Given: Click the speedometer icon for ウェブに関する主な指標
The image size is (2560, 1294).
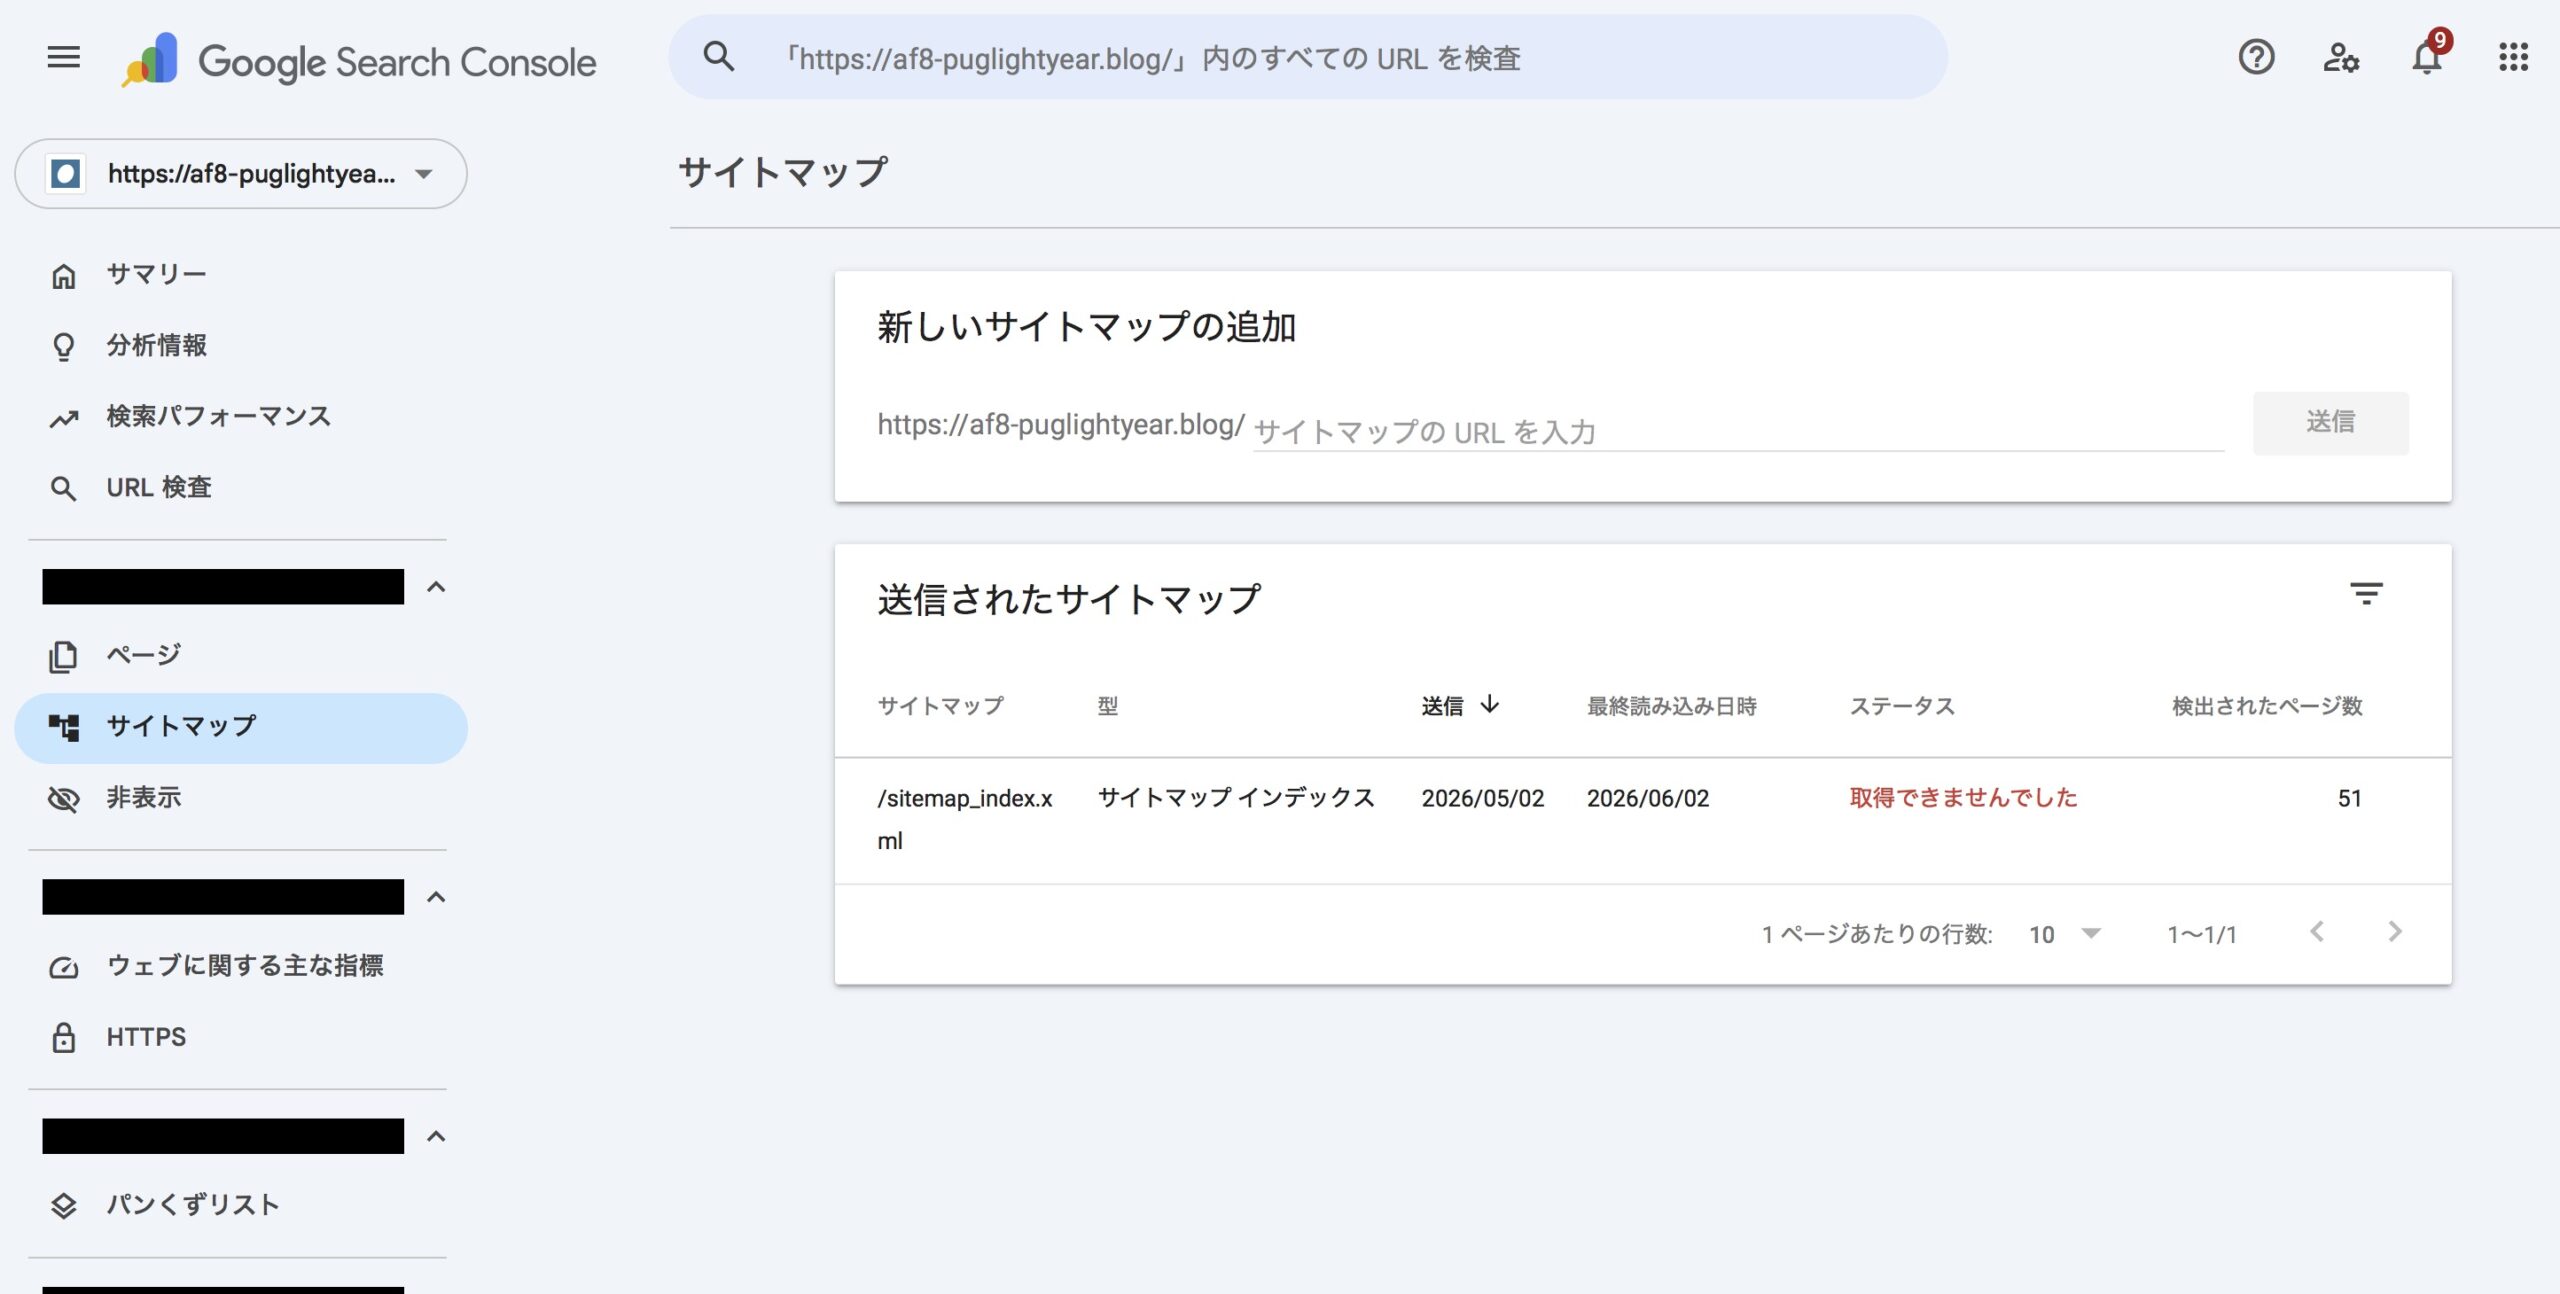Looking at the screenshot, I should tap(63, 967).
